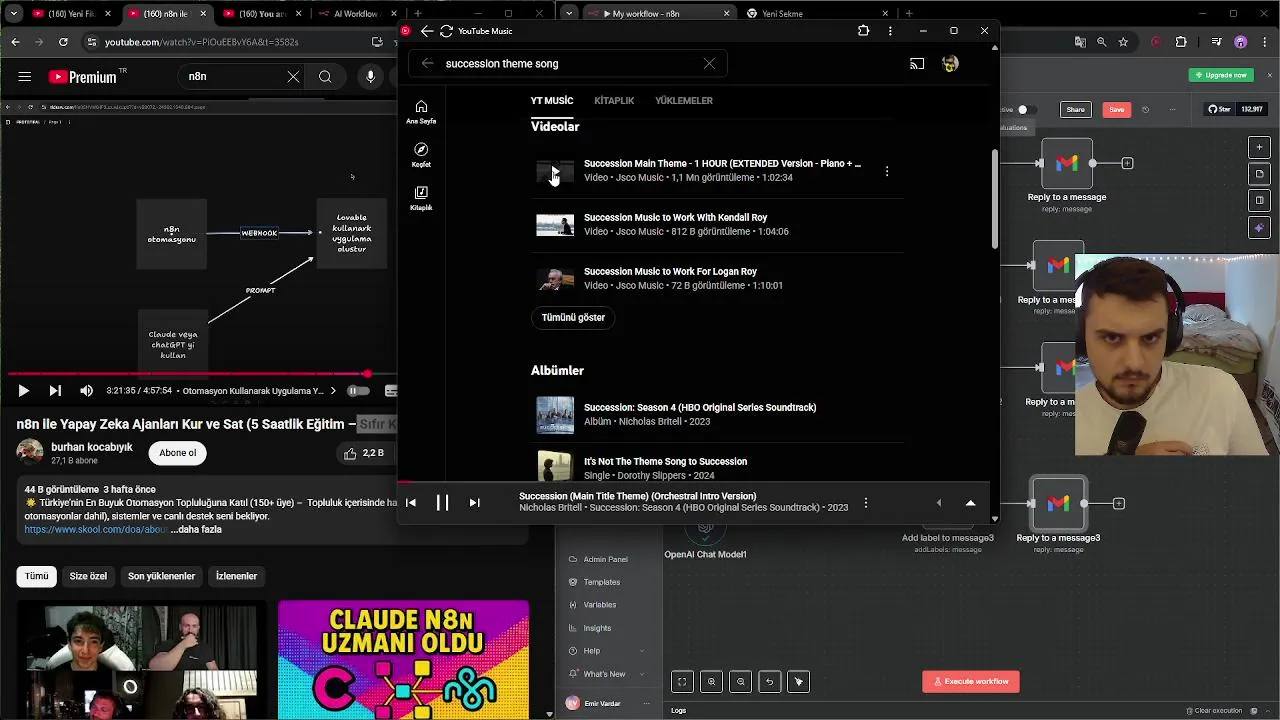Image resolution: width=1280 pixels, height=720 pixels.
Task: Click the n8n Save button
Action: (x=1117, y=110)
